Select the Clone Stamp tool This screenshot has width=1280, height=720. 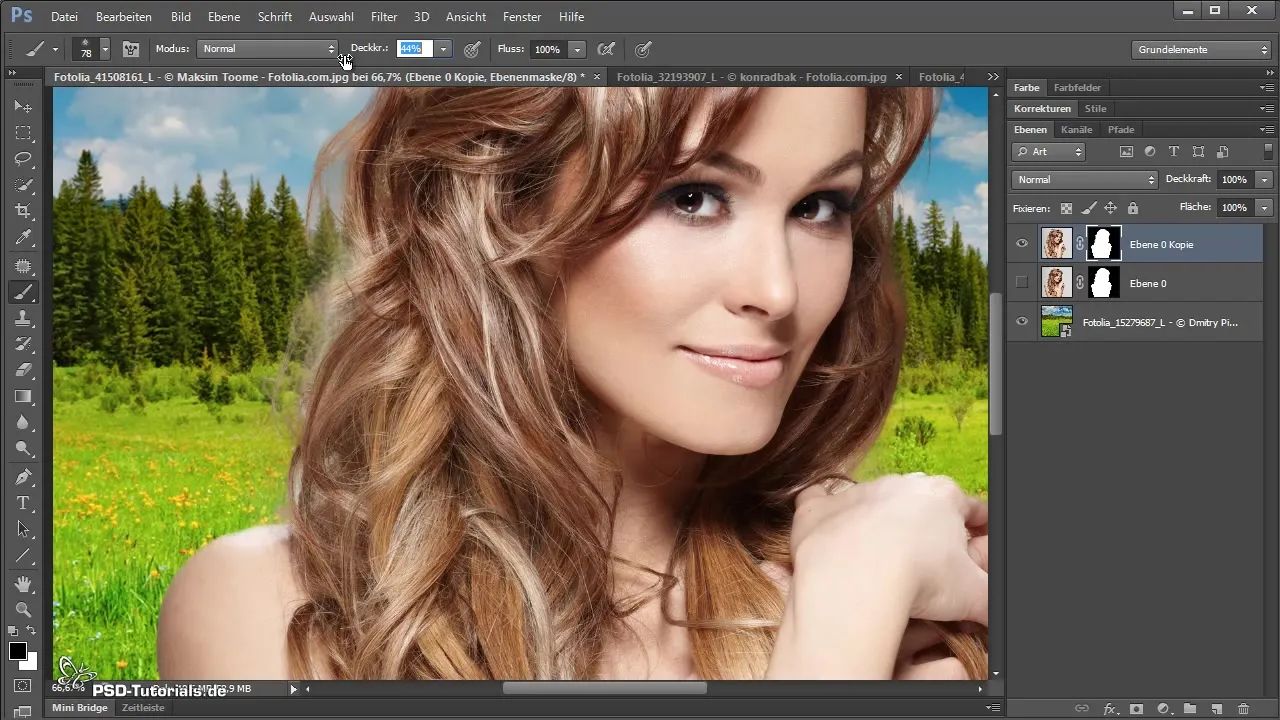pos(23,318)
